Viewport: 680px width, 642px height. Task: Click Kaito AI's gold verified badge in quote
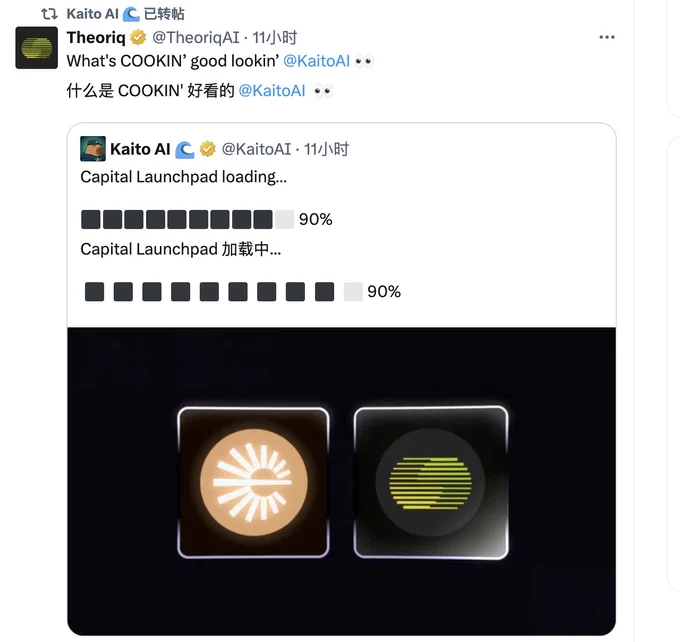[x=208, y=149]
